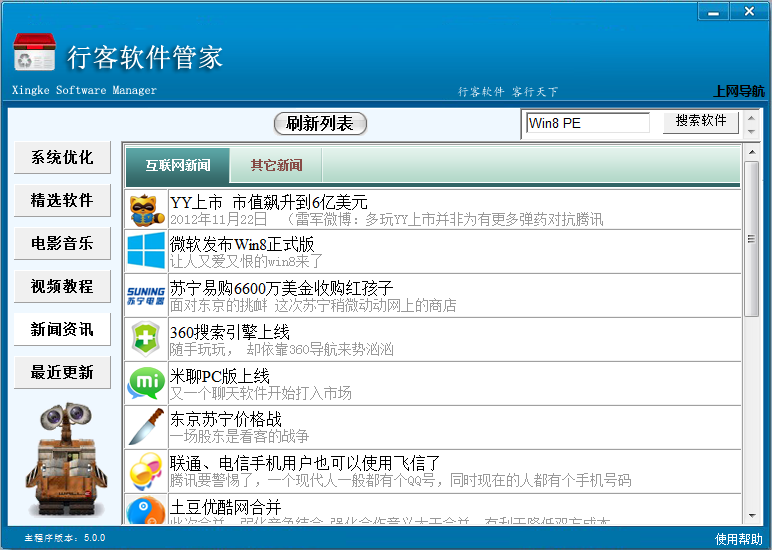Click the YY raccoon mascot icon

click(x=146, y=209)
